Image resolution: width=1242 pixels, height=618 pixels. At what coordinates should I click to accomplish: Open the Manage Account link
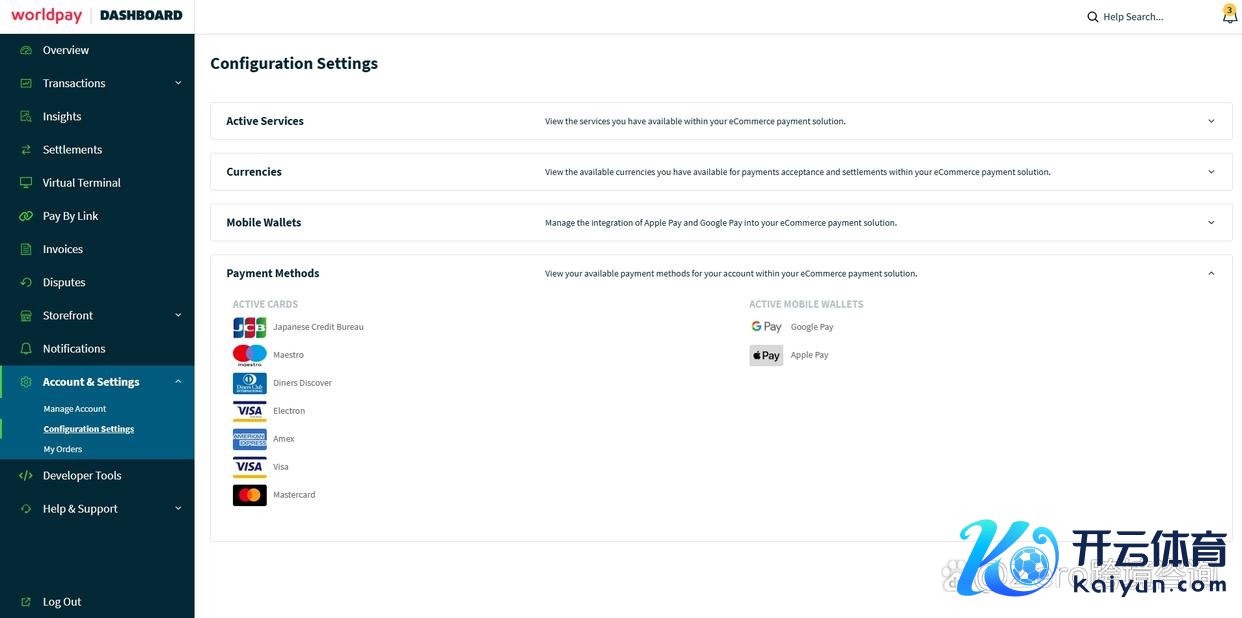[x=75, y=409]
